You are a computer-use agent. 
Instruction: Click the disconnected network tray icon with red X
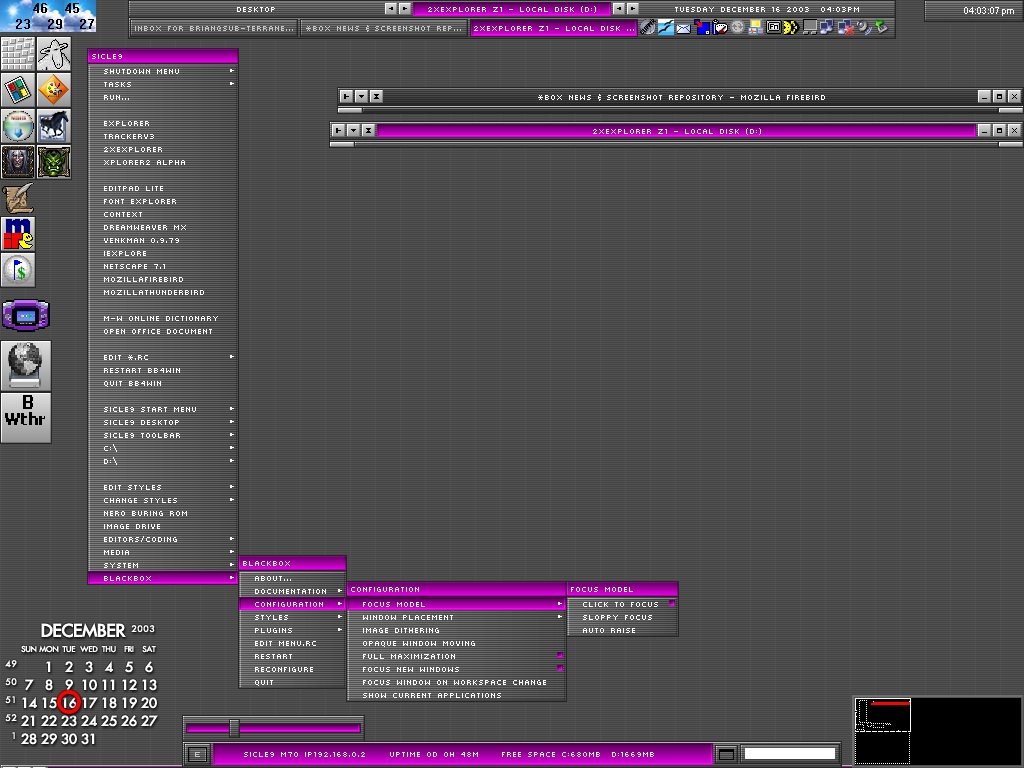(846, 27)
